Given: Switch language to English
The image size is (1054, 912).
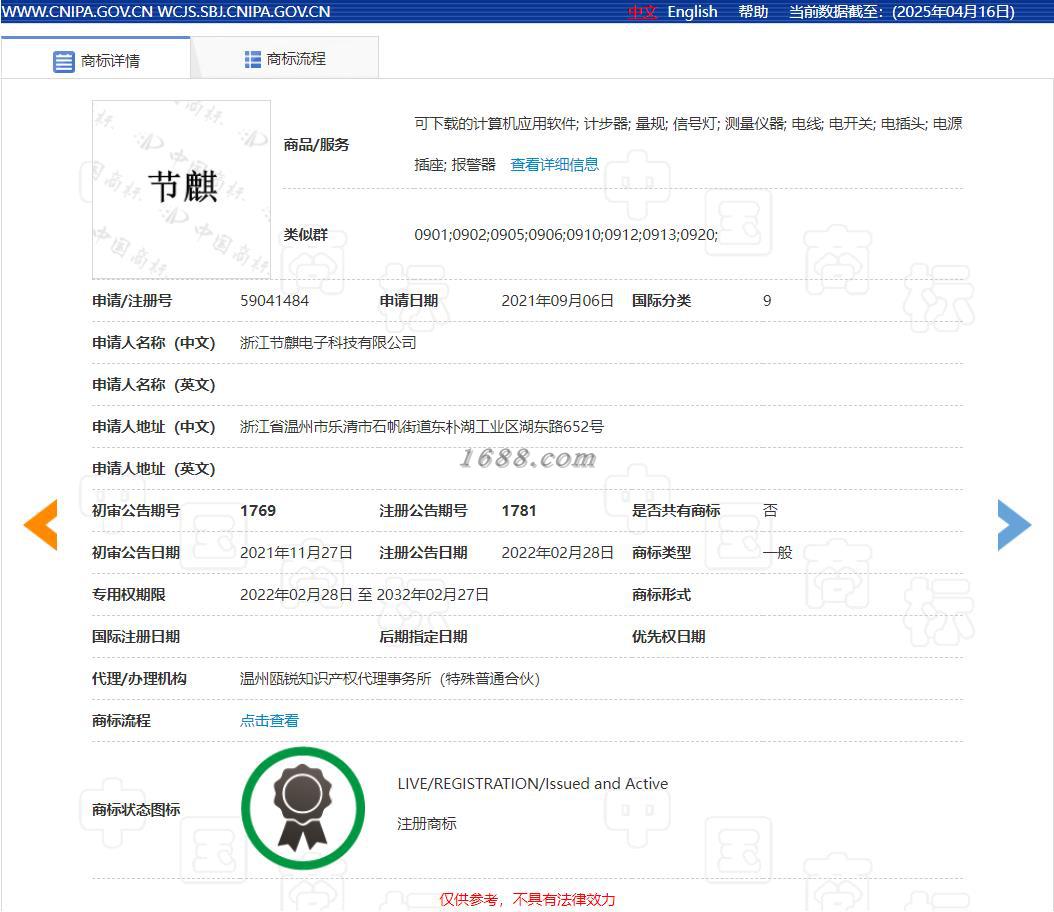Looking at the screenshot, I should coord(692,12).
